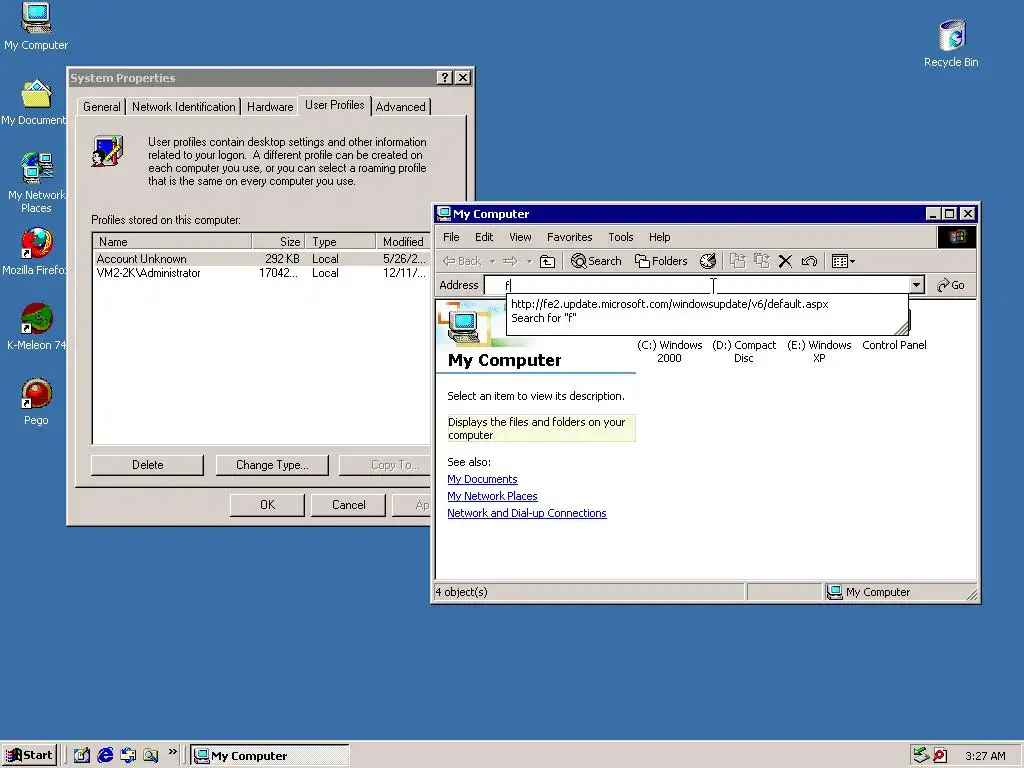Select the (E:) Windows XP drive
Viewport: 1024px width, 768px height.
819,351
